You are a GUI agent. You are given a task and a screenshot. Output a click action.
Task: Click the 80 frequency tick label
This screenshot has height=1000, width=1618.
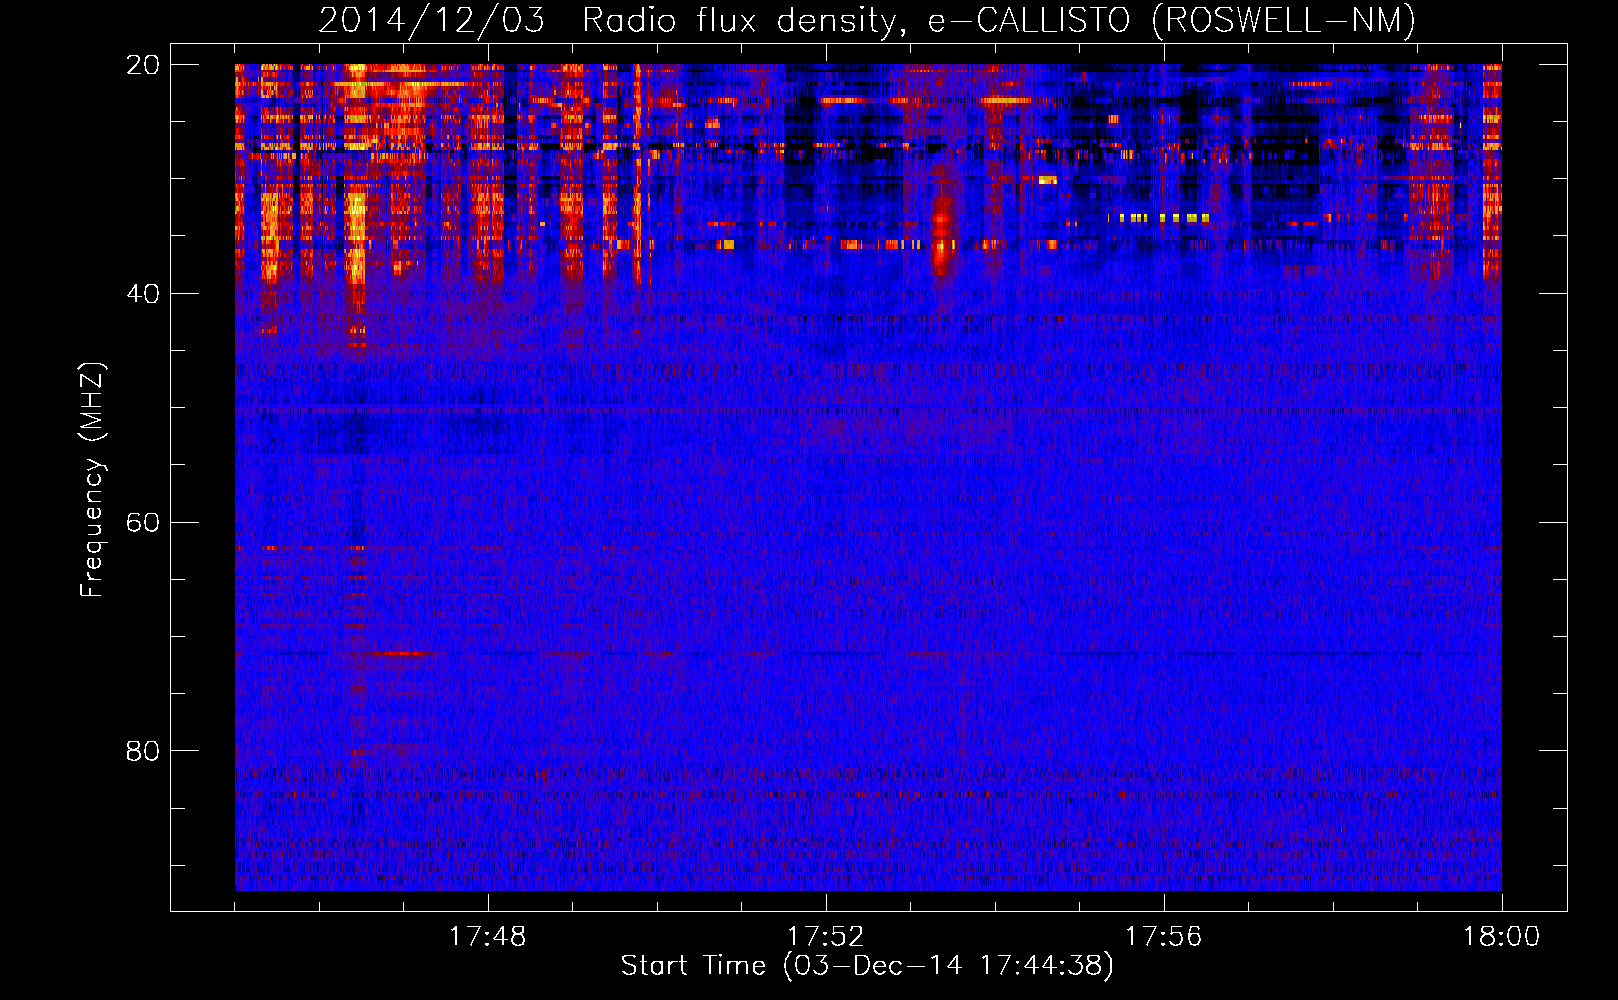pyautogui.click(x=142, y=751)
